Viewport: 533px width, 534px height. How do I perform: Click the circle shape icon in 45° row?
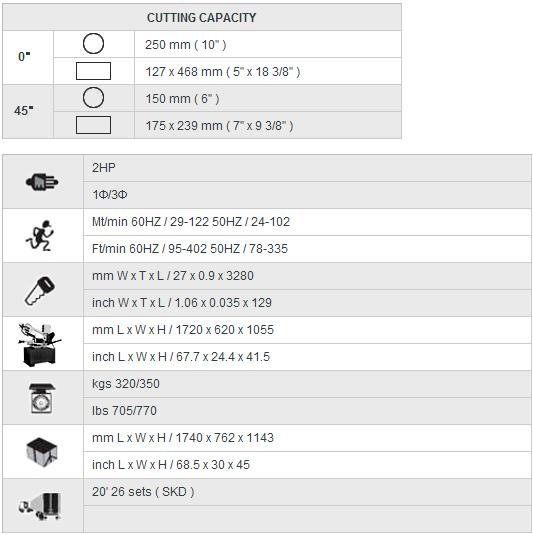pyautogui.click(x=93, y=97)
